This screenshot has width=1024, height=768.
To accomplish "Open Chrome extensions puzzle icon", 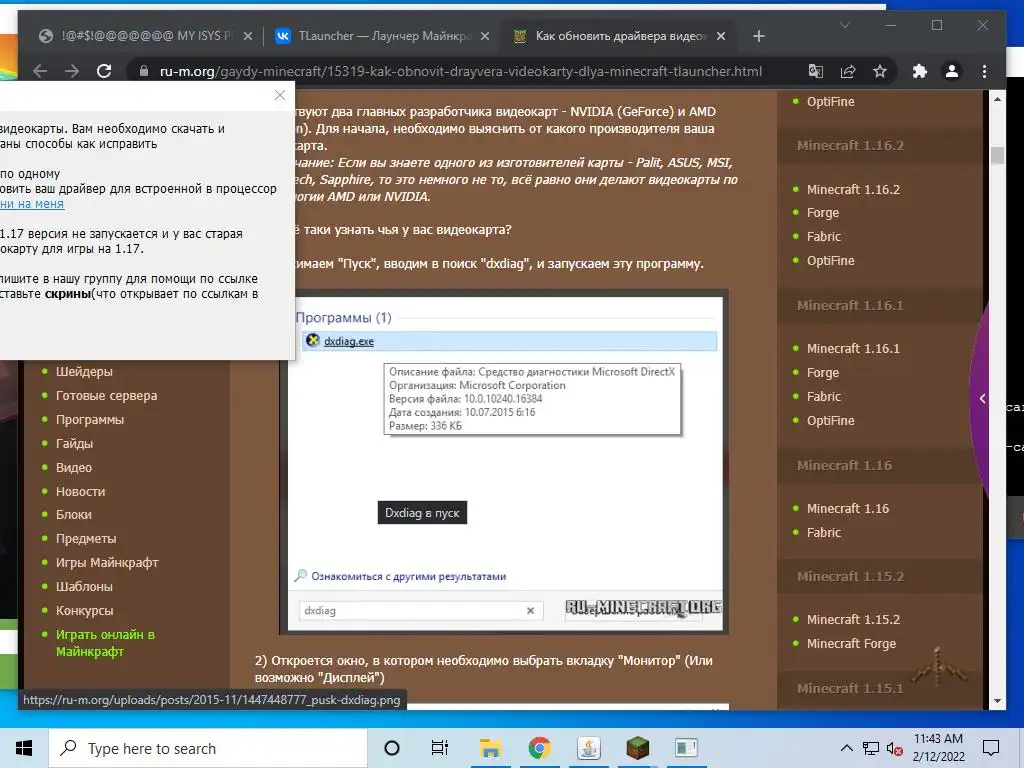I will point(920,71).
